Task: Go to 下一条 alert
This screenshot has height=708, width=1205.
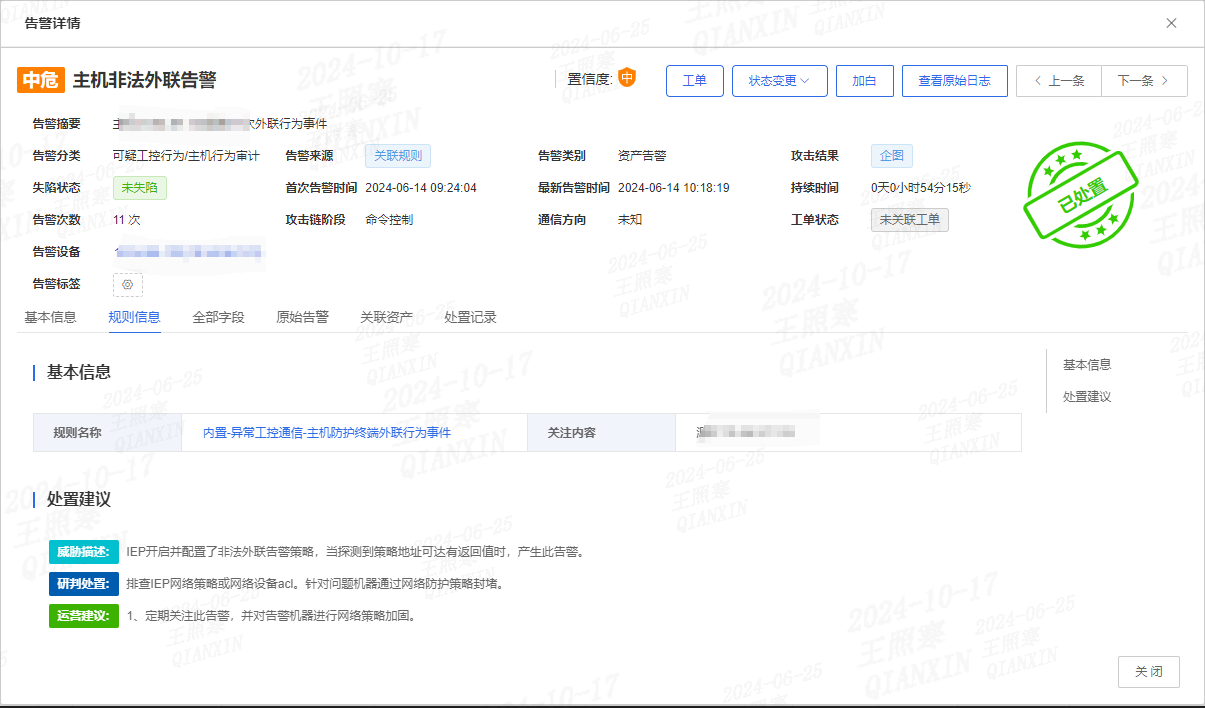Action: (x=1144, y=81)
